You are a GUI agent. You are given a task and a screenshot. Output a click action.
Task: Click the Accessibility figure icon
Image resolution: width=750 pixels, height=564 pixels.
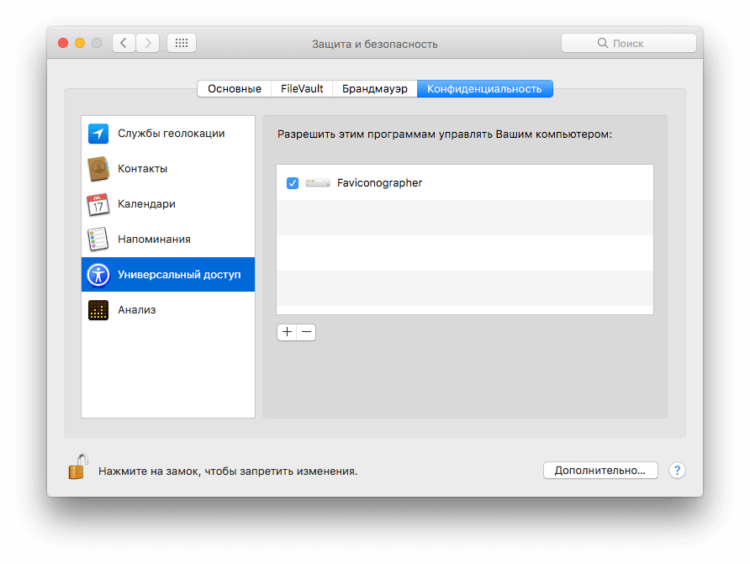98,275
